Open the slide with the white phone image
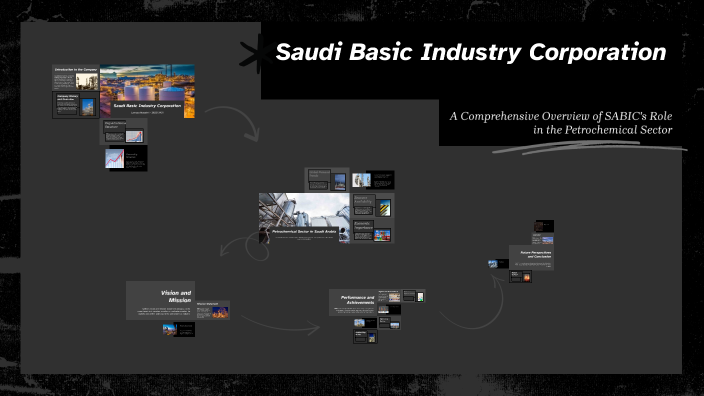The width and height of the screenshot is (704, 396). (x=414, y=296)
